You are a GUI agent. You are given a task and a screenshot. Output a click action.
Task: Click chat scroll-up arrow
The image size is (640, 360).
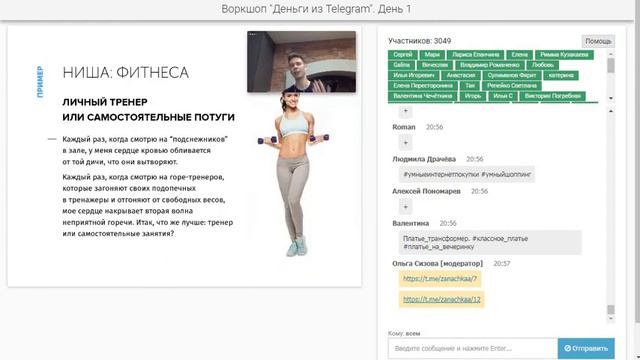(611, 111)
